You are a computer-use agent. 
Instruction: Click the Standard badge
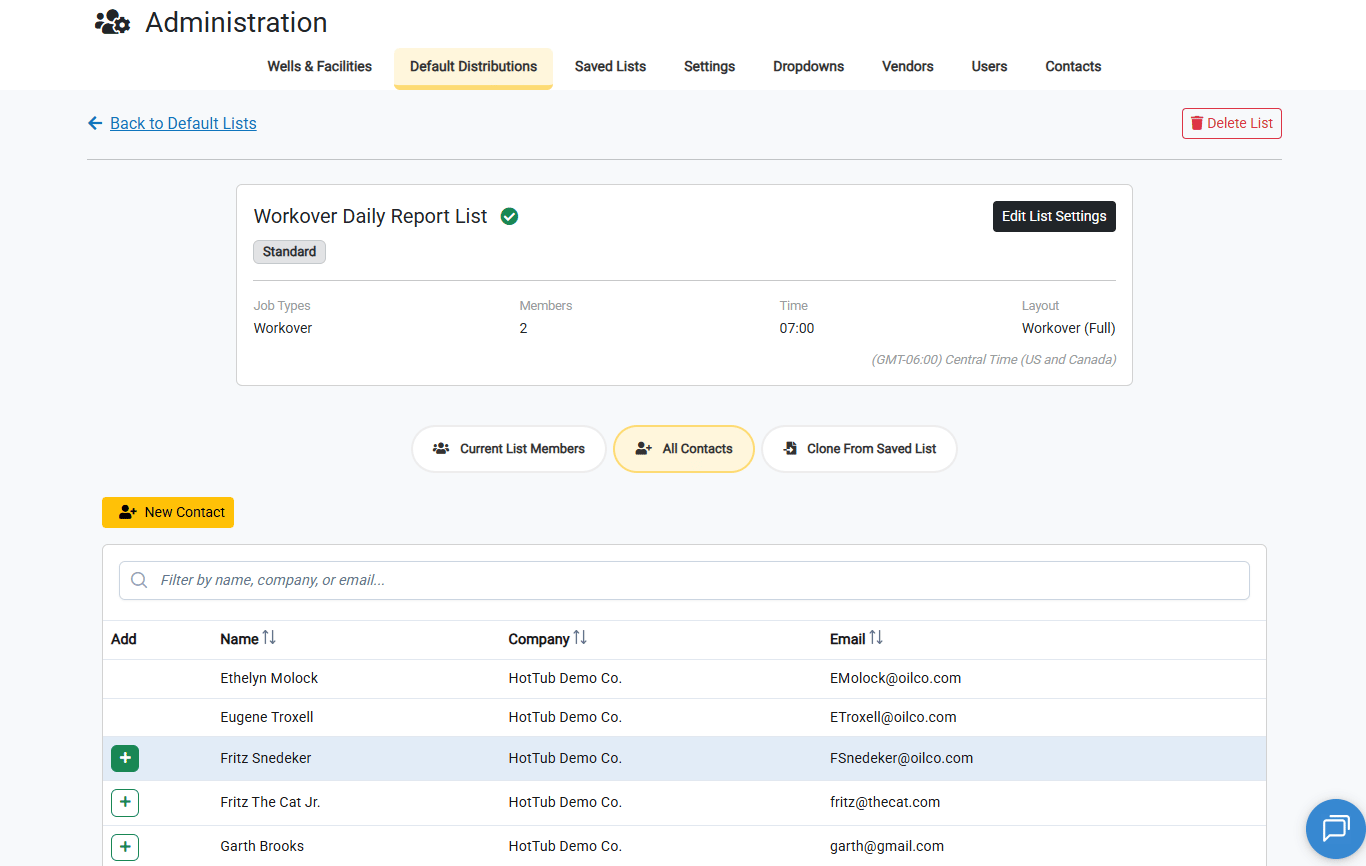click(289, 252)
